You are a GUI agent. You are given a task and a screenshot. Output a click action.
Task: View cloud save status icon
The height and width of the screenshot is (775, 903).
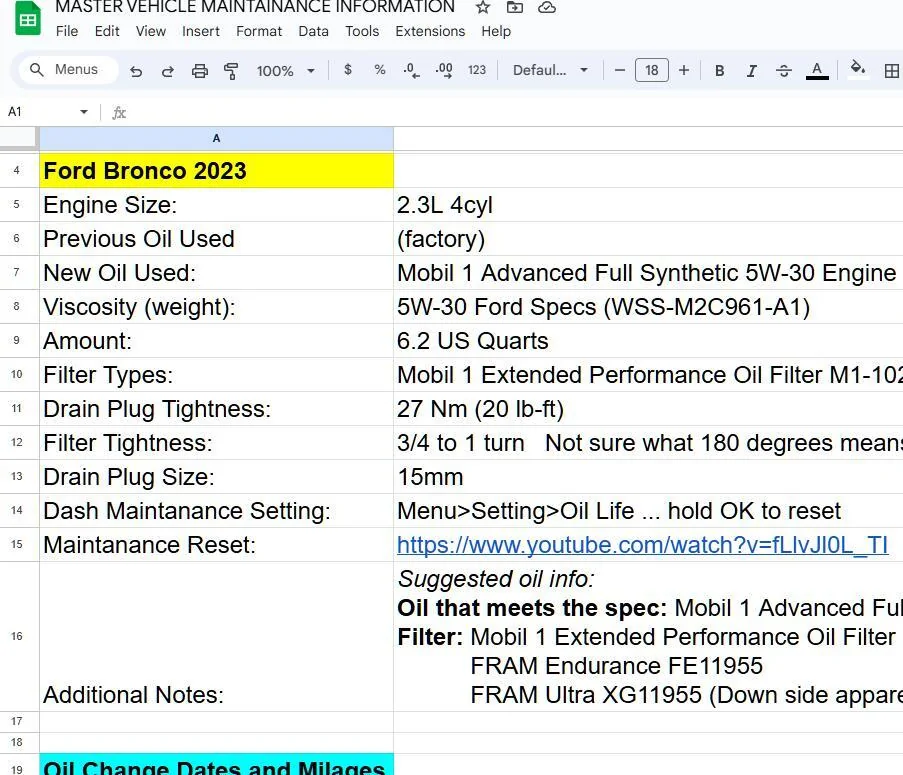pyautogui.click(x=547, y=7)
